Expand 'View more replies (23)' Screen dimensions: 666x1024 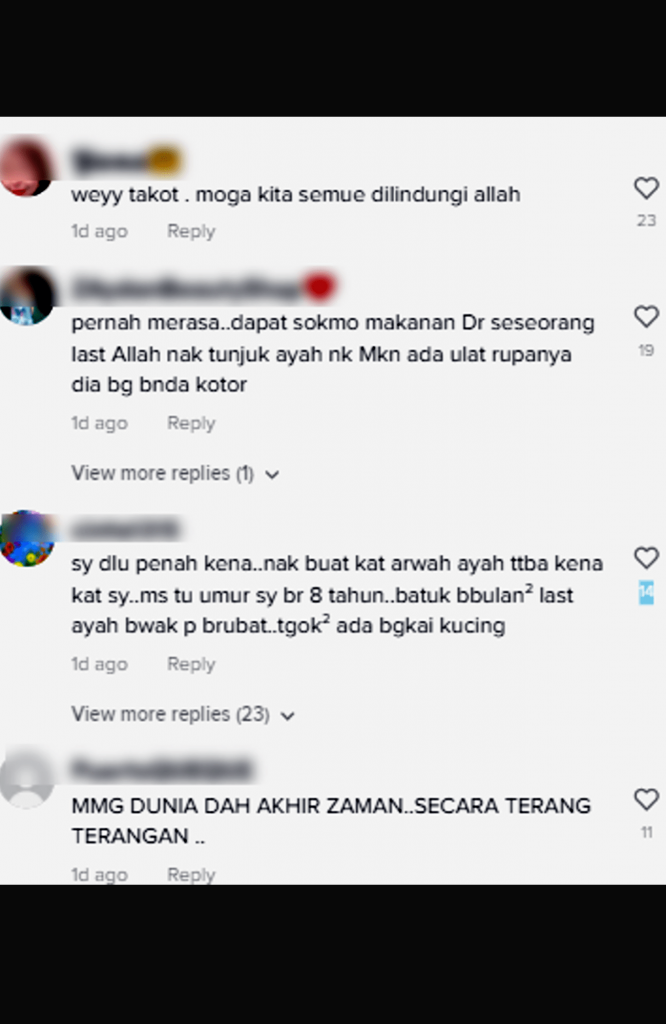(183, 714)
